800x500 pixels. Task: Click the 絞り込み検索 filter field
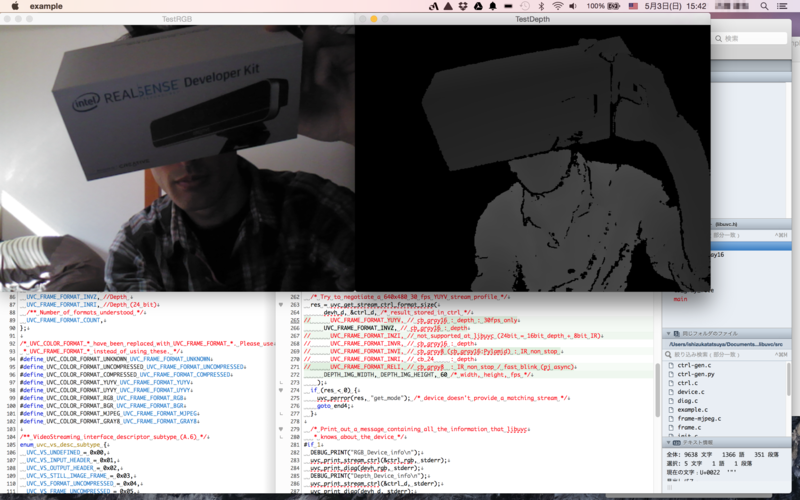click(x=727, y=354)
